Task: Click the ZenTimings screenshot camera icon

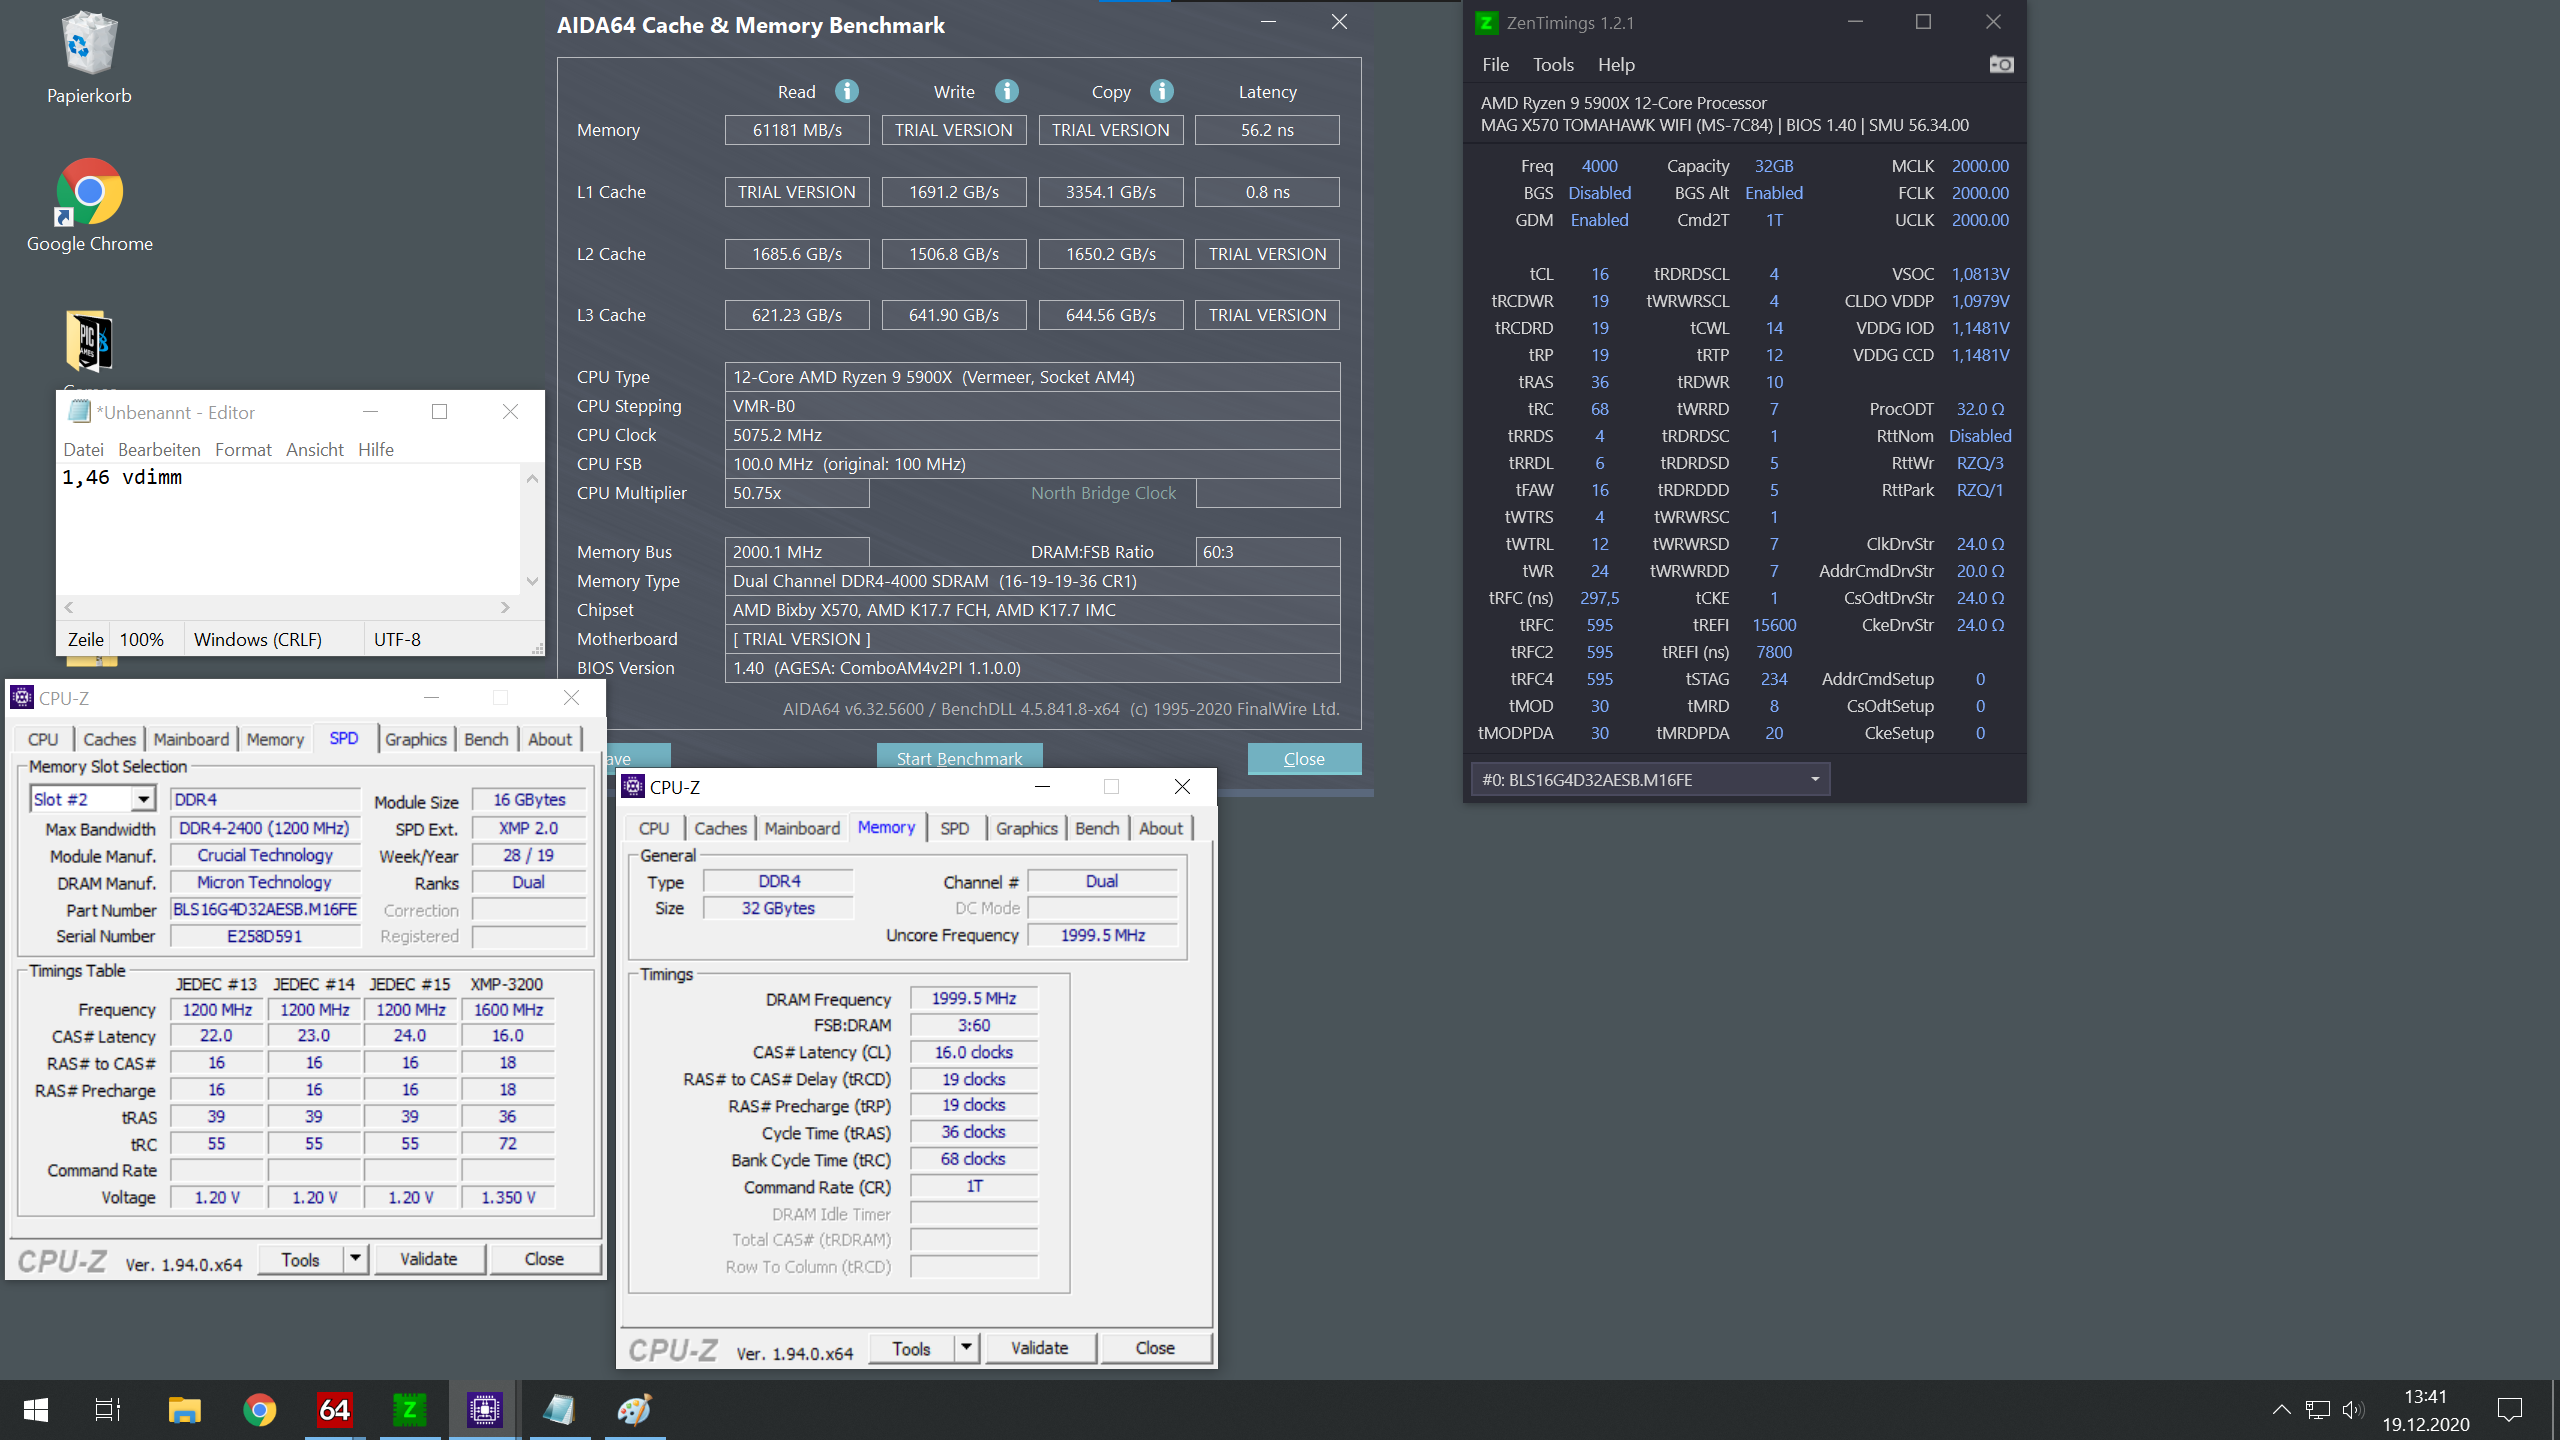Action: 2001,65
